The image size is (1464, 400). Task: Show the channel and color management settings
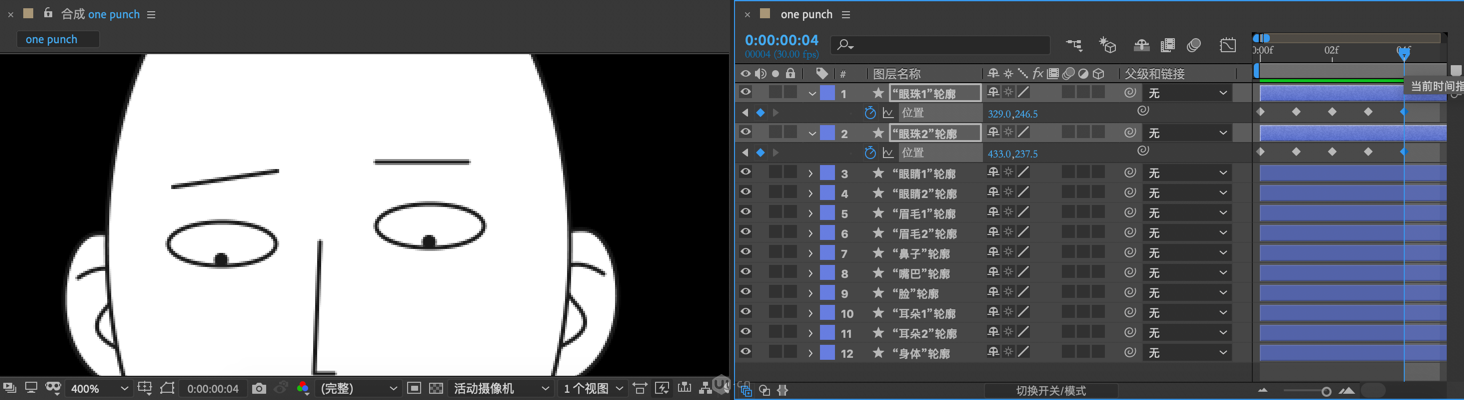pos(303,388)
